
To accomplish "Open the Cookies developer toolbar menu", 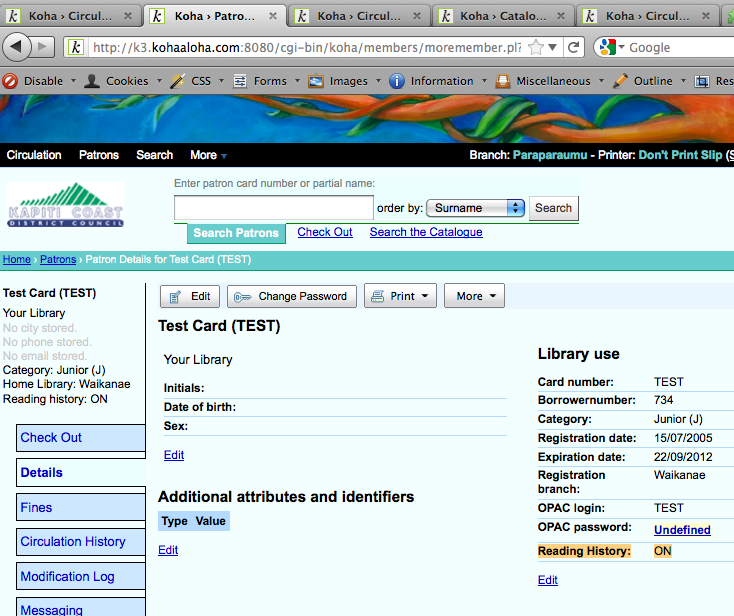I will (116, 81).
